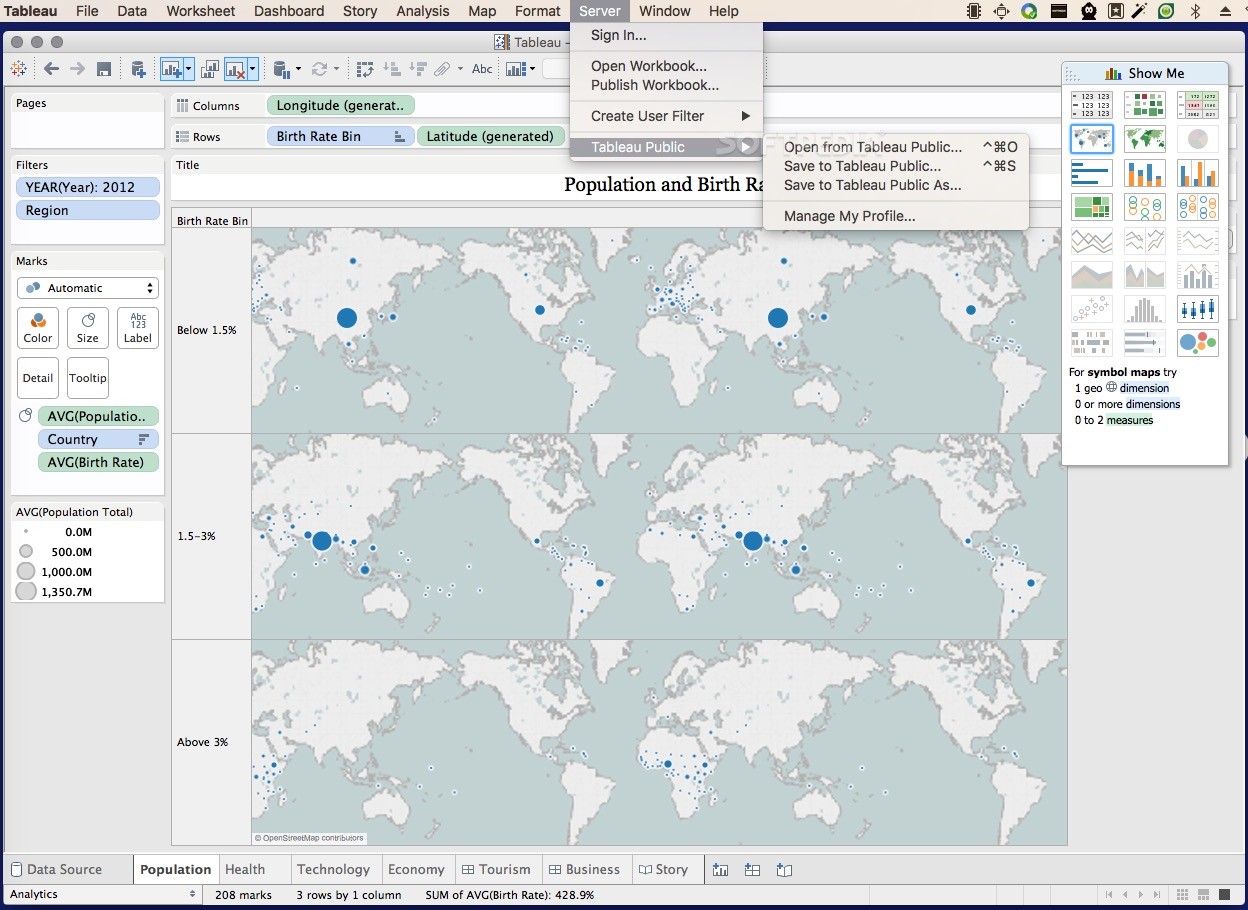Click the clear sheet toolbar icon
This screenshot has width=1248, height=910.
pos(235,69)
